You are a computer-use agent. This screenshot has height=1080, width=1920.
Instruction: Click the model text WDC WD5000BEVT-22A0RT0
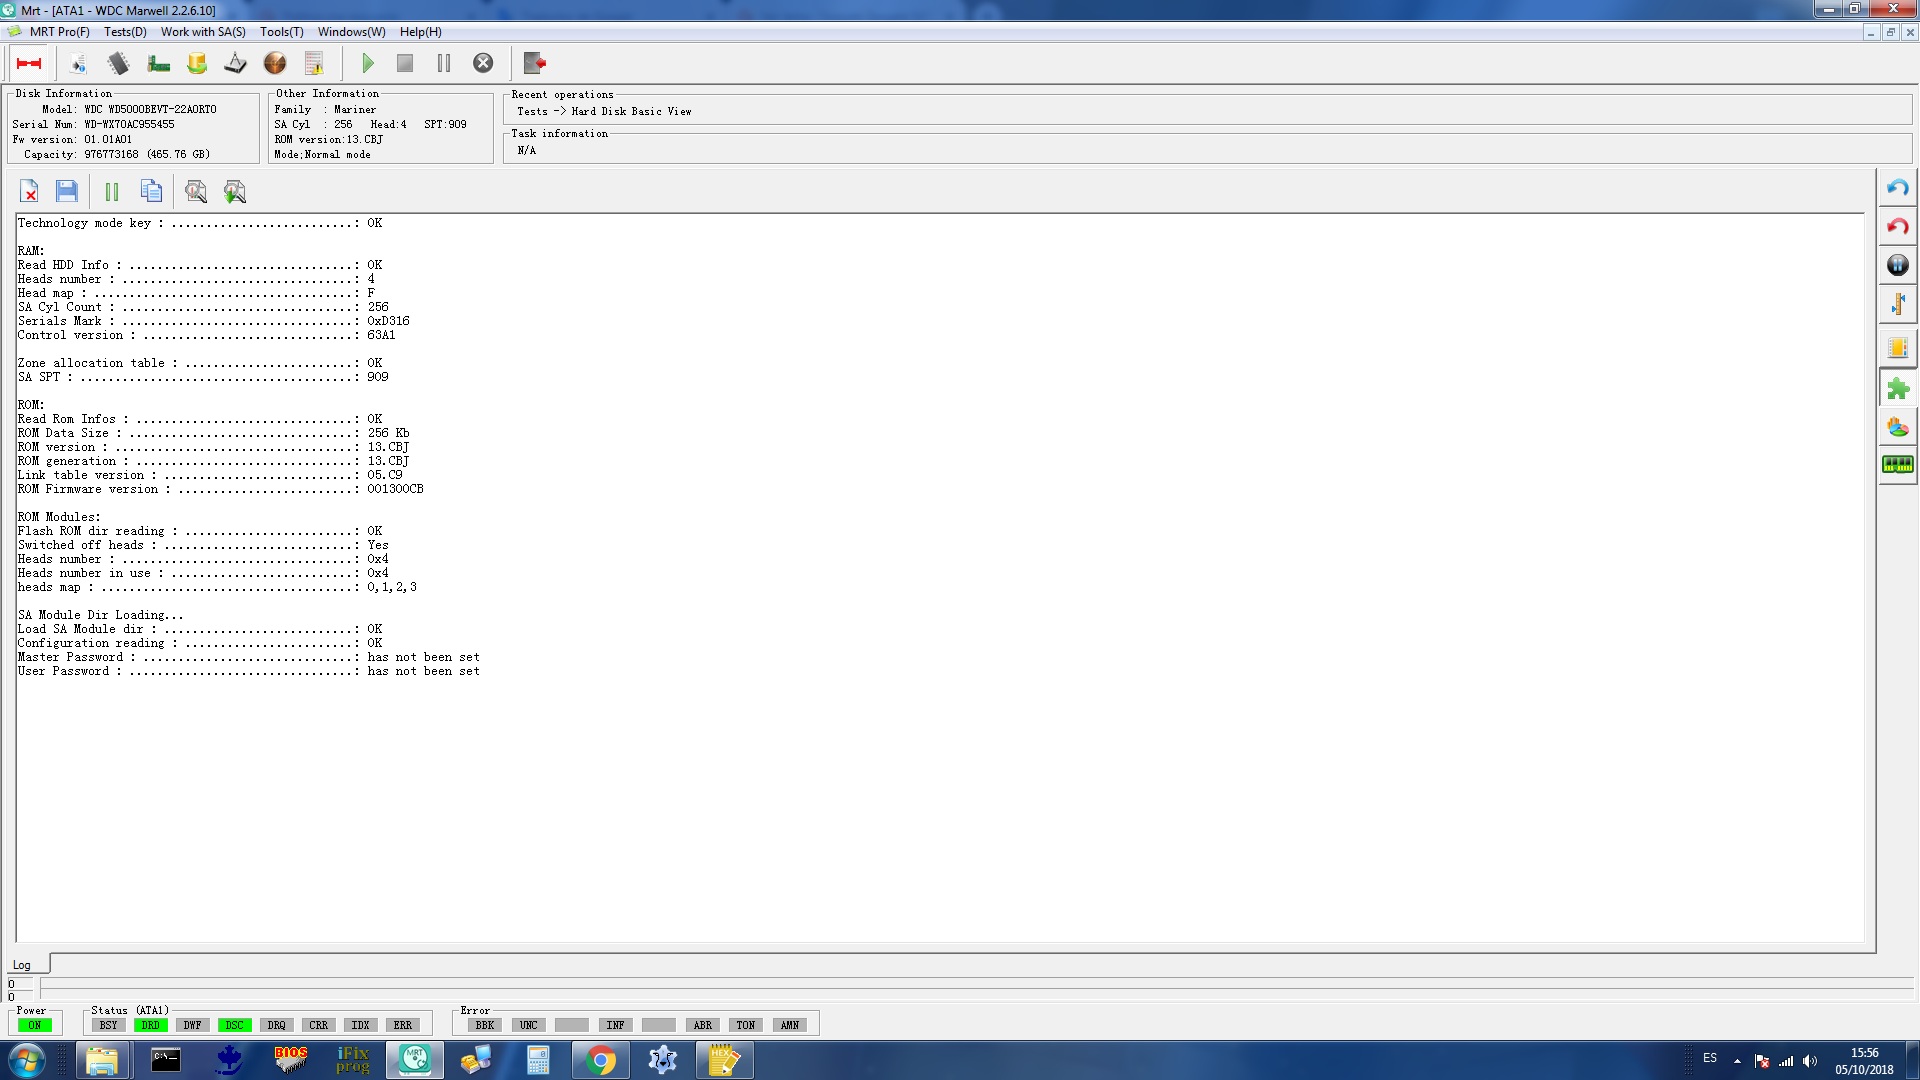150,109
